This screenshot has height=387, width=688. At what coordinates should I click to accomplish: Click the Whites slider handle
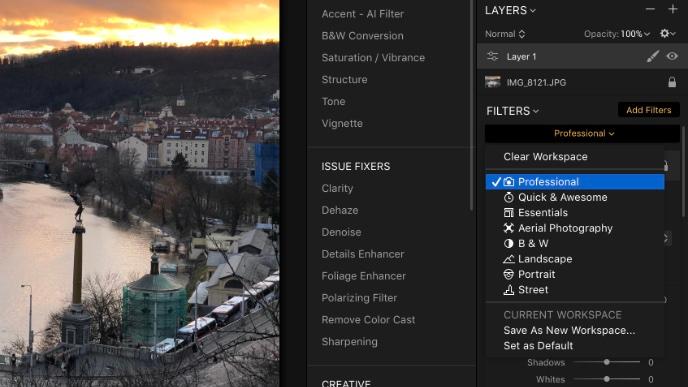click(606, 379)
